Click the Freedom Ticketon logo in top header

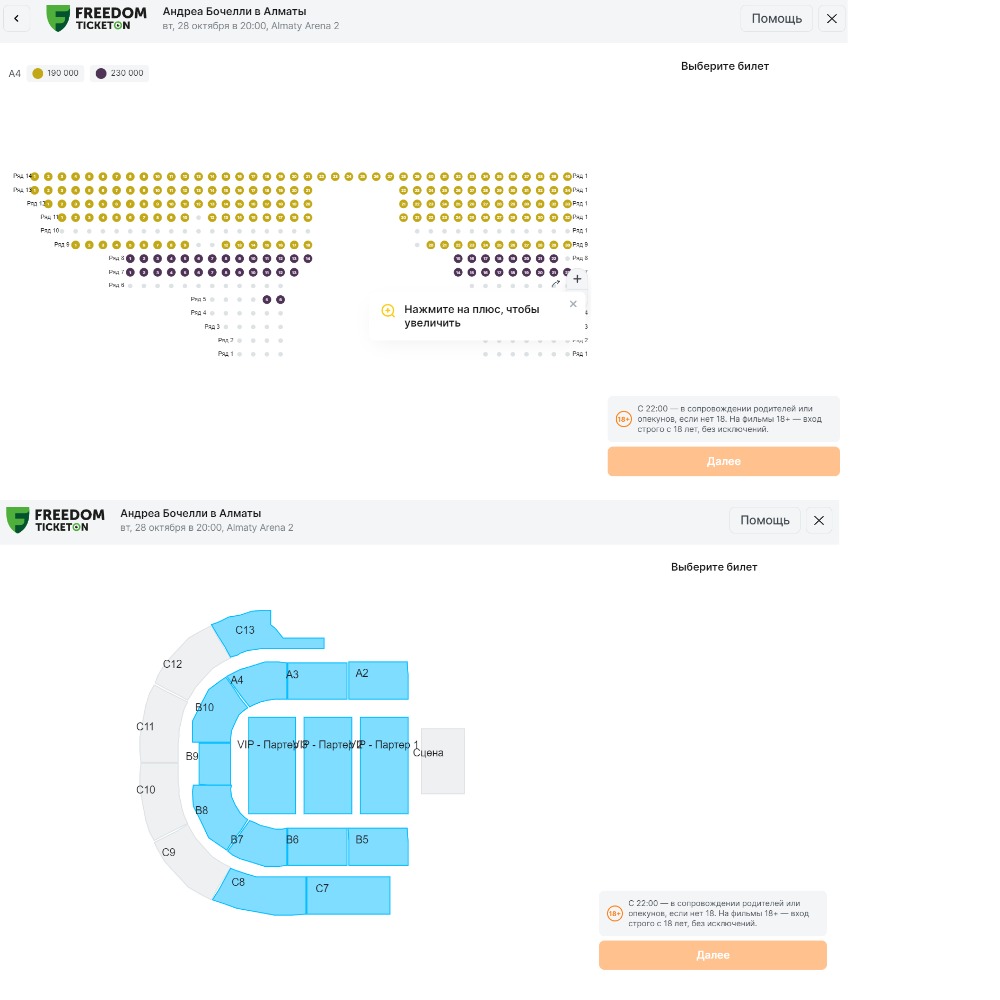[96, 18]
